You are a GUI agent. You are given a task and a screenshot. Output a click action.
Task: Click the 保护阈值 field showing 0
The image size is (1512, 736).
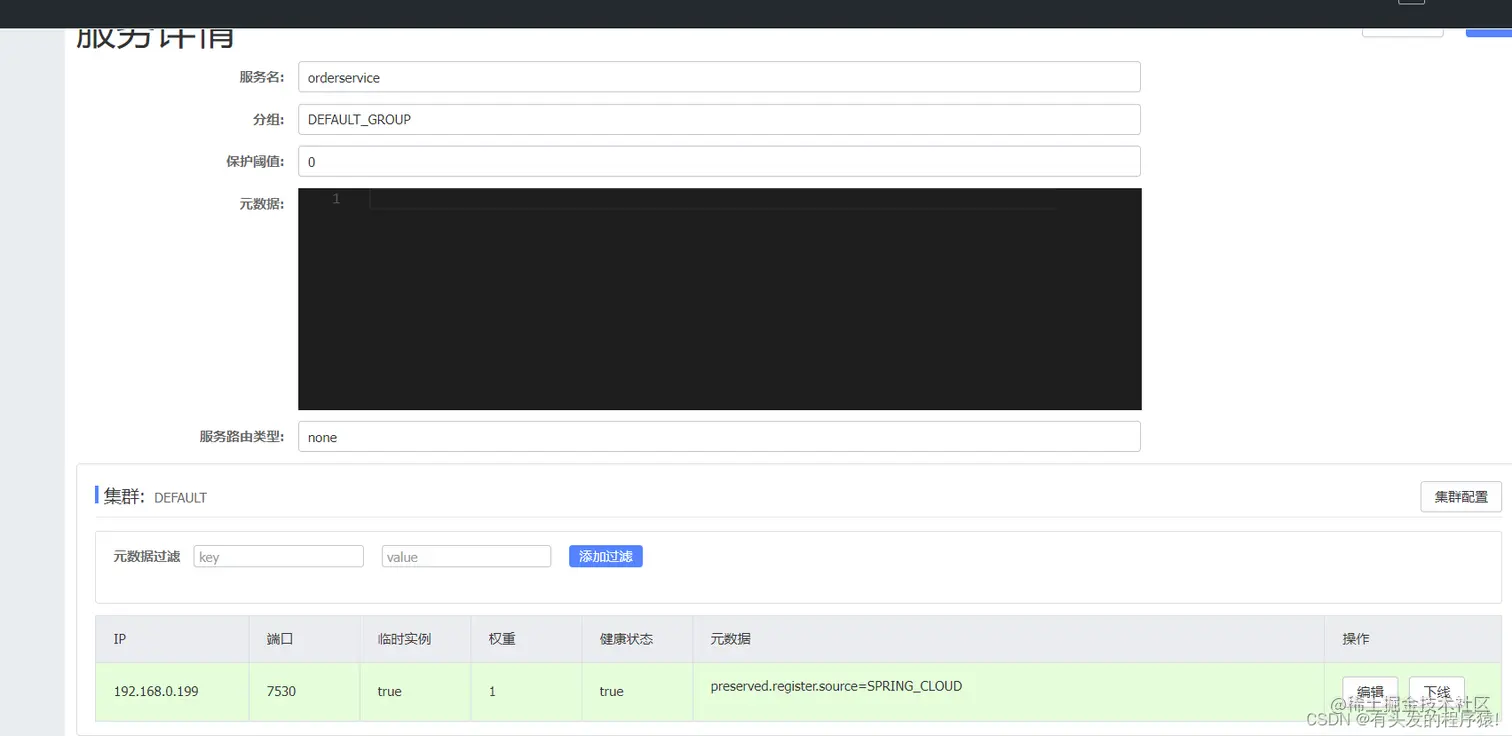719,161
